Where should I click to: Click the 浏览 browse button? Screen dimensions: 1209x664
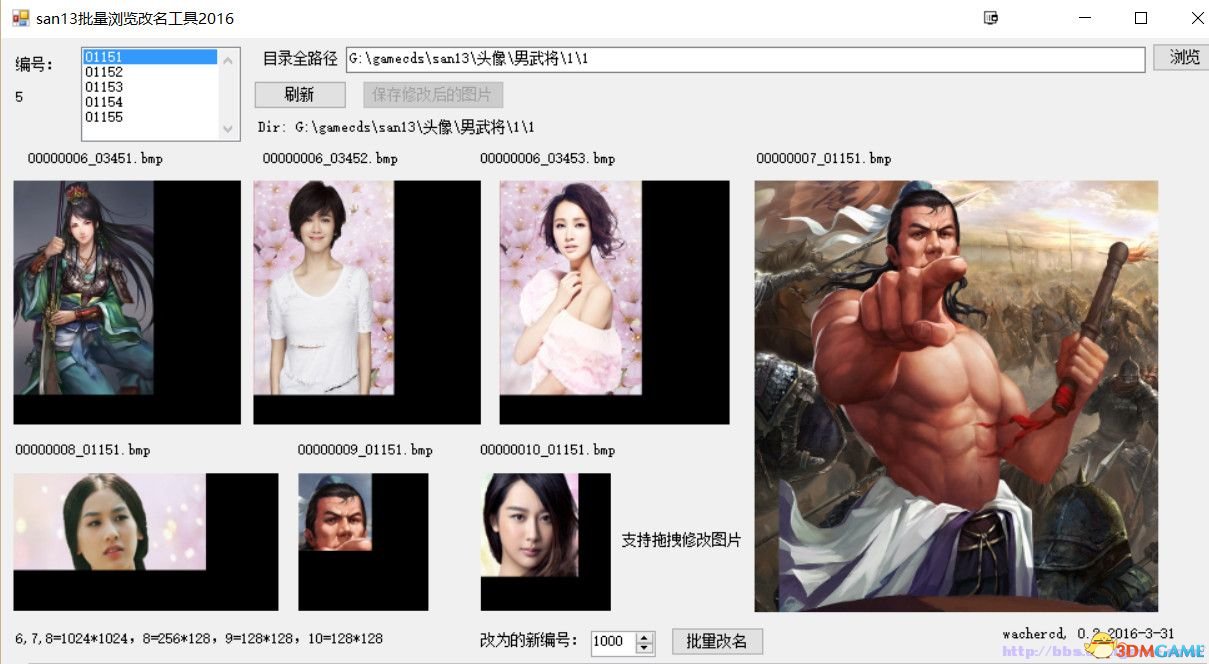pyautogui.click(x=1183, y=57)
